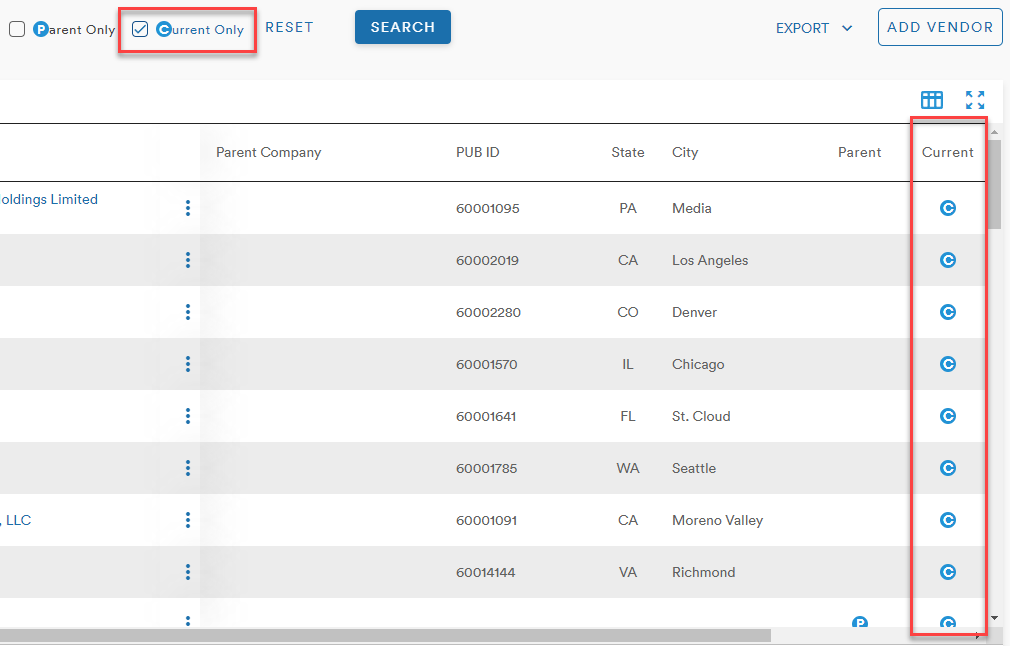Check the Parent Only checkbox
Screen dimensions: 1010x646
click(x=17, y=29)
